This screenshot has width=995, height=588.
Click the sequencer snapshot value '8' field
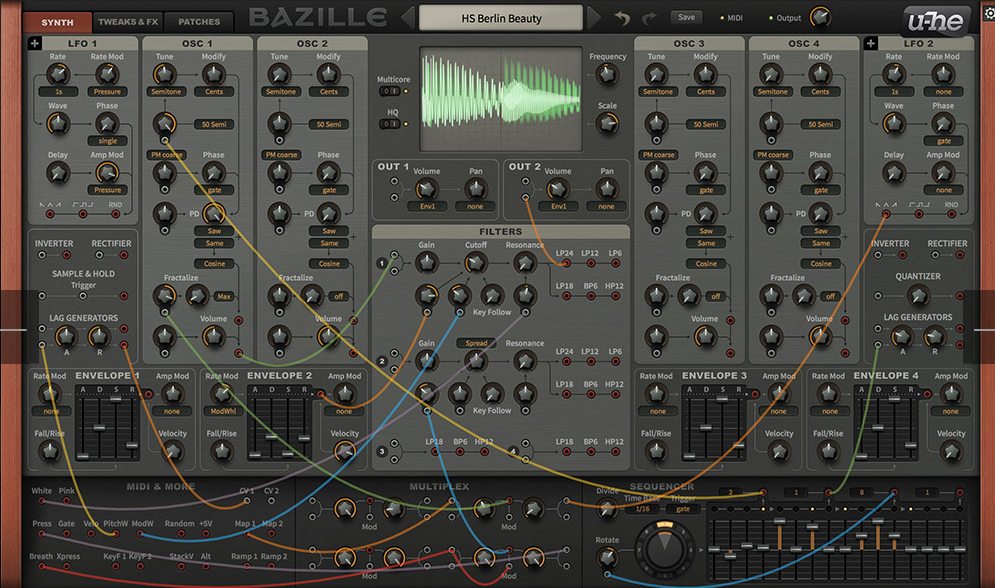(862, 492)
